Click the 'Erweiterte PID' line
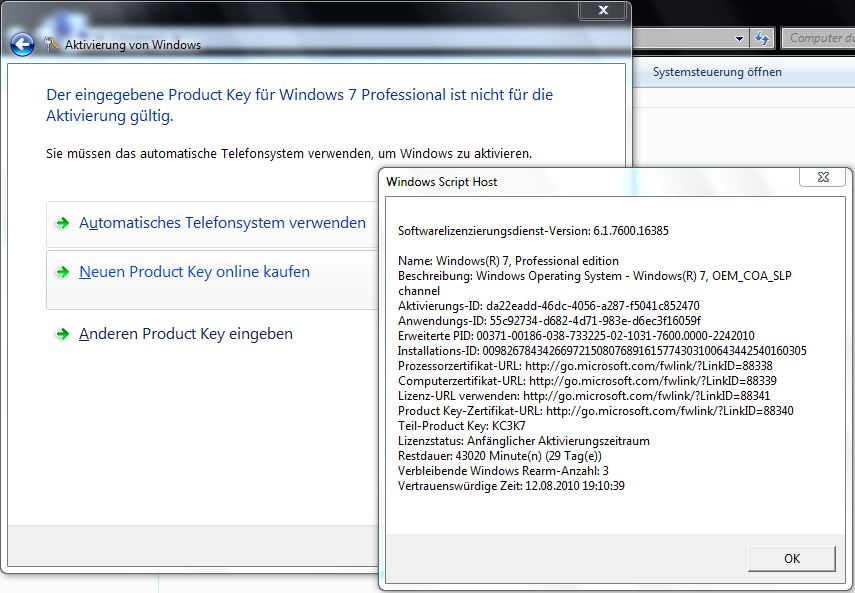This screenshot has height=593, width=855. [x=576, y=336]
